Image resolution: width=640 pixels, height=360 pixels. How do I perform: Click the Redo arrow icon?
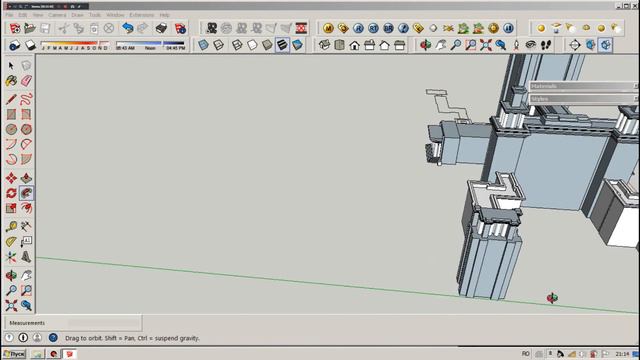pos(142,28)
